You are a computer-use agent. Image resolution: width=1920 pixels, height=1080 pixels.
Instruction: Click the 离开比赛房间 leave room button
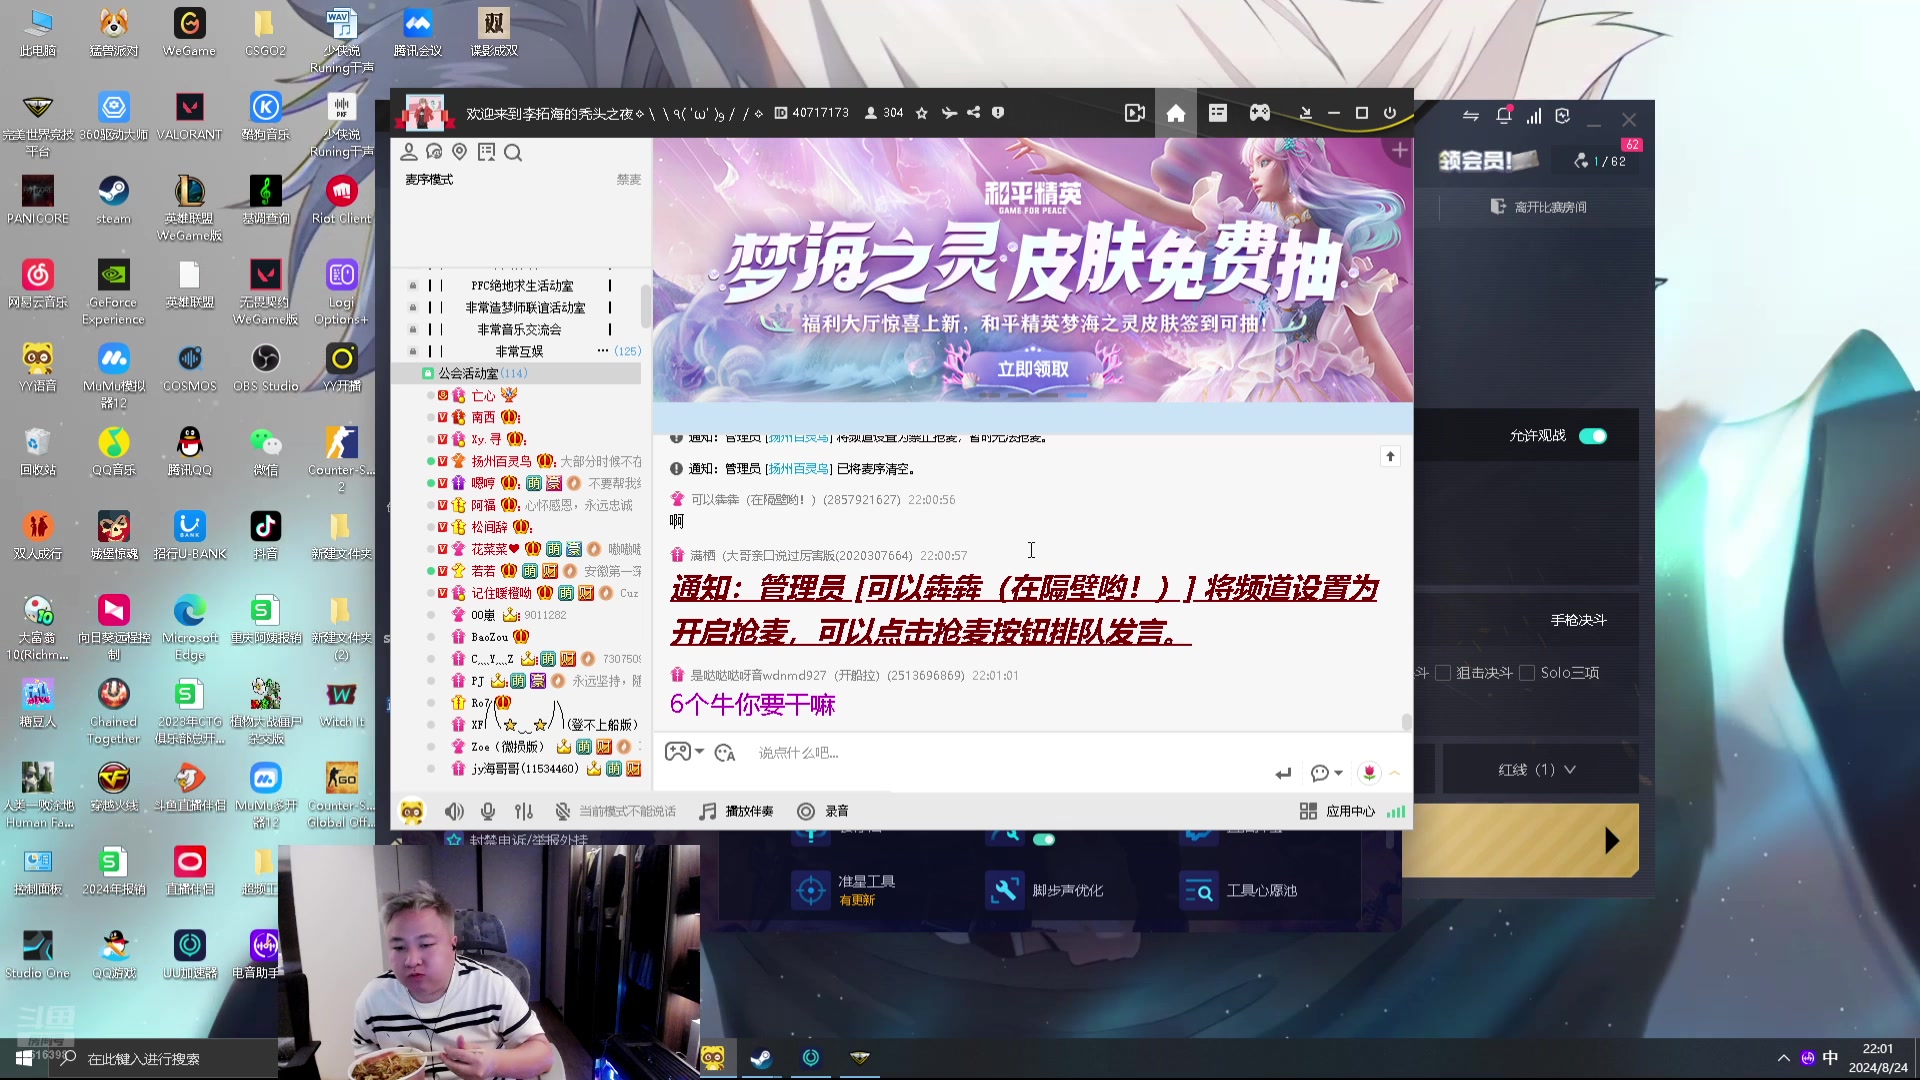point(1537,207)
